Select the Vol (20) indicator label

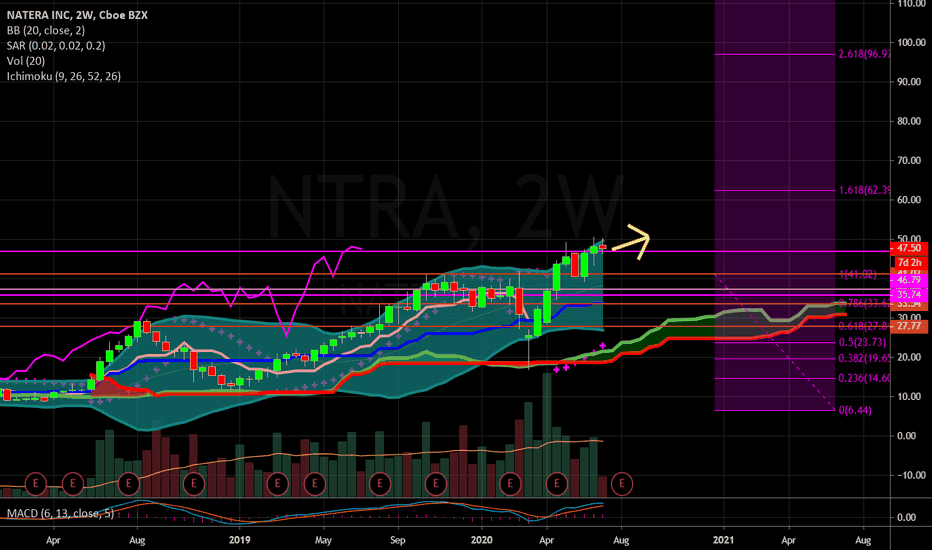click(26, 61)
